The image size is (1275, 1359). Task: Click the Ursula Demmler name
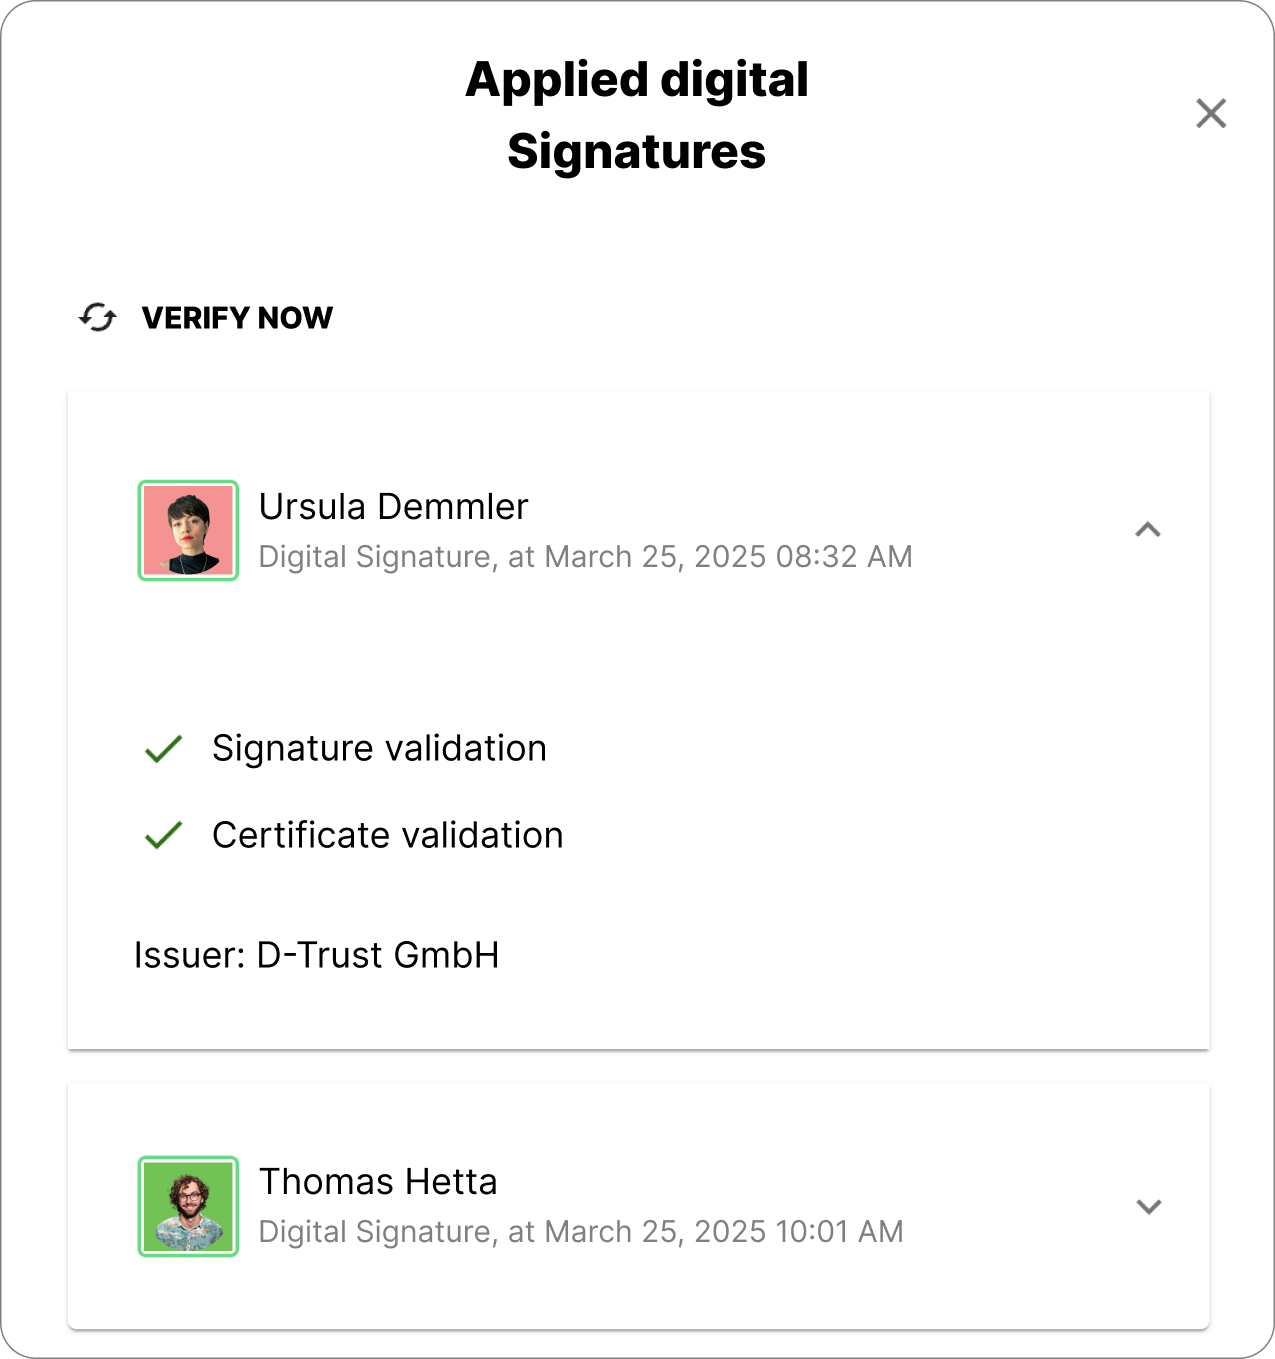tap(393, 507)
